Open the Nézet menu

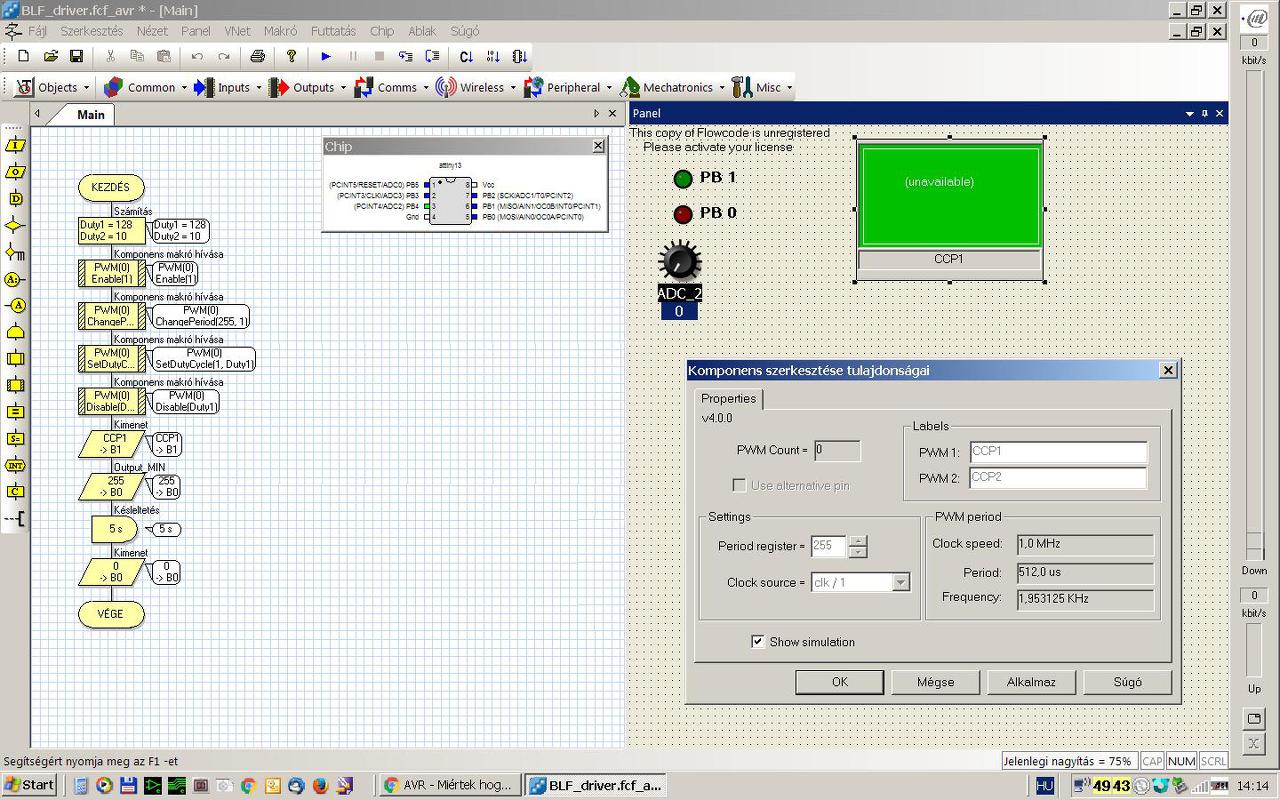(x=152, y=31)
